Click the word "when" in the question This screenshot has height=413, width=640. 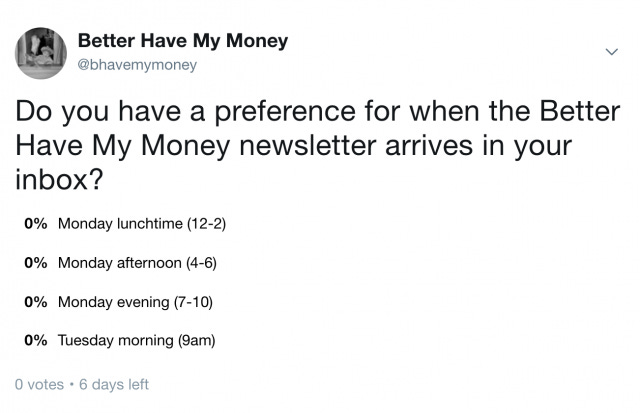point(444,110)
